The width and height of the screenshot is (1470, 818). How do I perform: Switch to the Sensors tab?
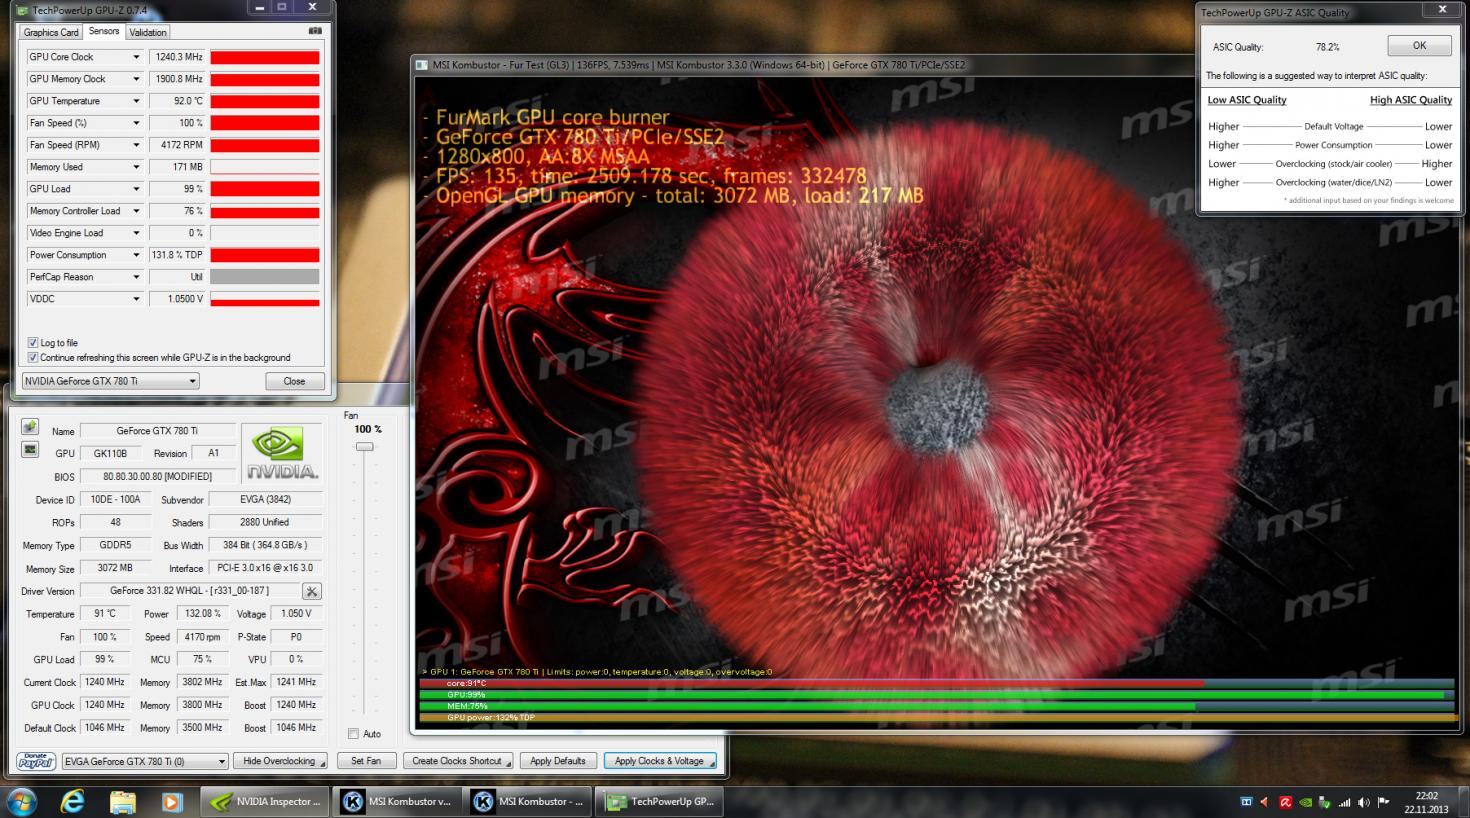pyautogui.click(x=104, y=31)
